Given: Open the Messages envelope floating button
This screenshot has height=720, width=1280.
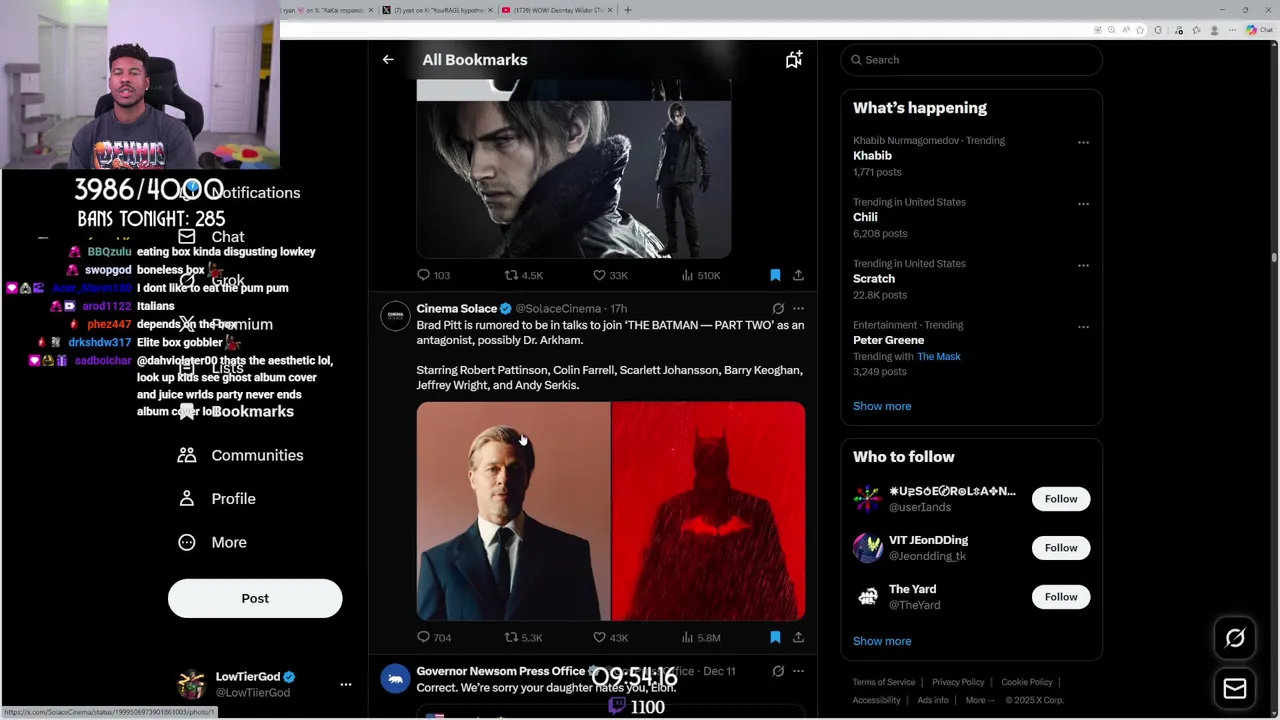Looking at the screenshot, I should coord(1235,689).
